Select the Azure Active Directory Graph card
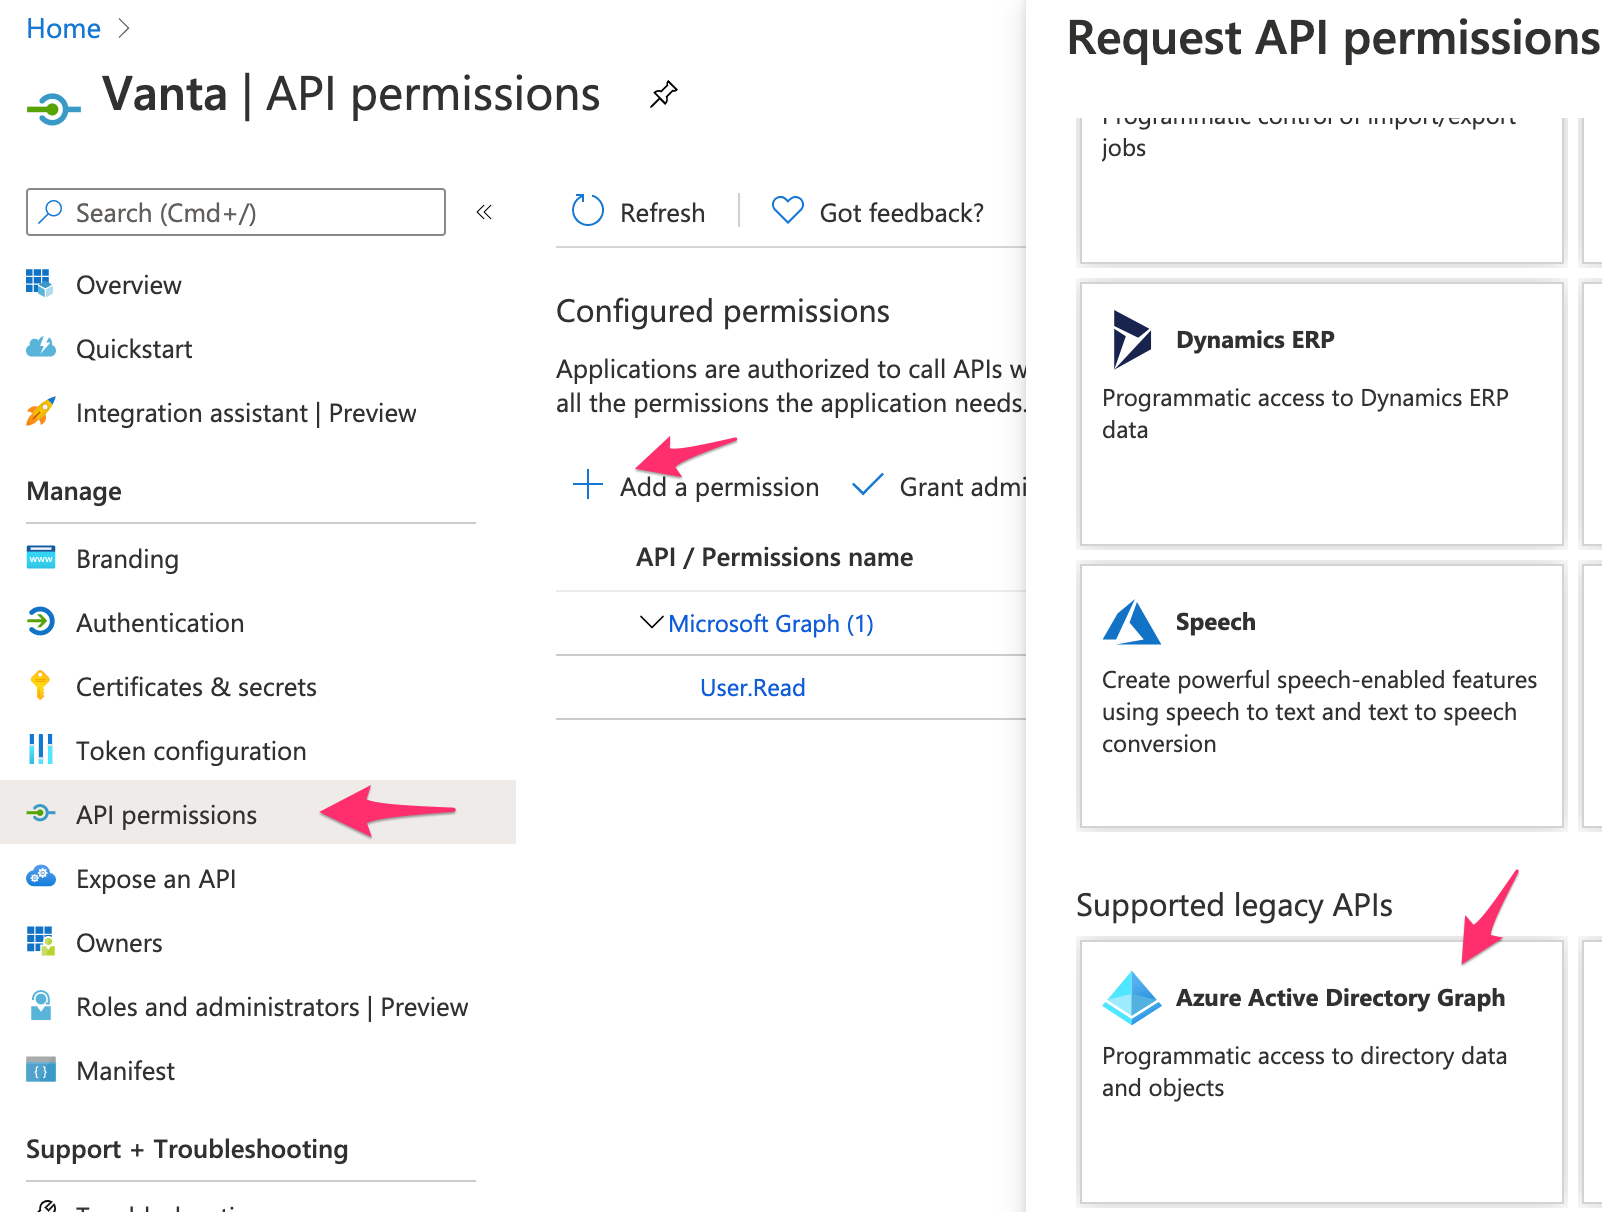 tap(1322, 1072)
